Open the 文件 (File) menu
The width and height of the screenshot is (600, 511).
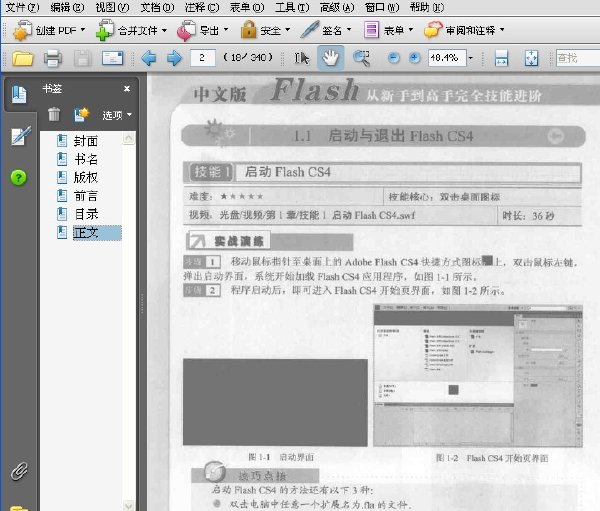(x=22, y=7)
